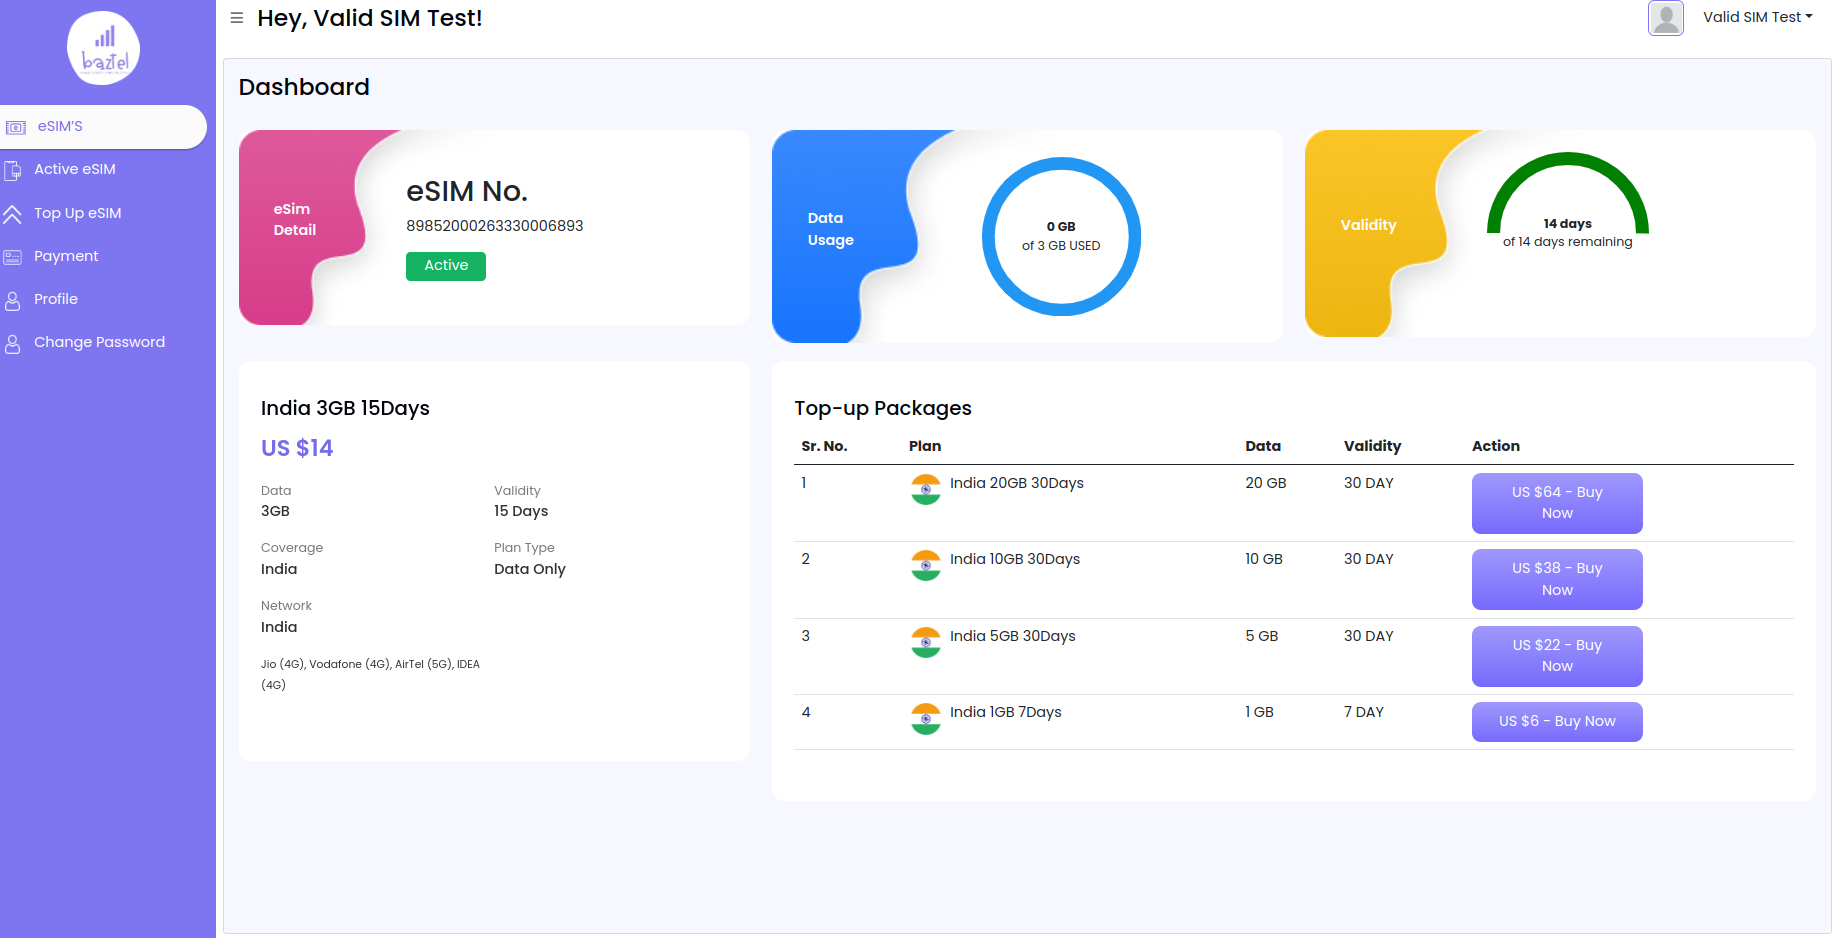Click the Data column header
Image resolution: width=1838 pixels, height=938 pixels.
[1263, 446]
